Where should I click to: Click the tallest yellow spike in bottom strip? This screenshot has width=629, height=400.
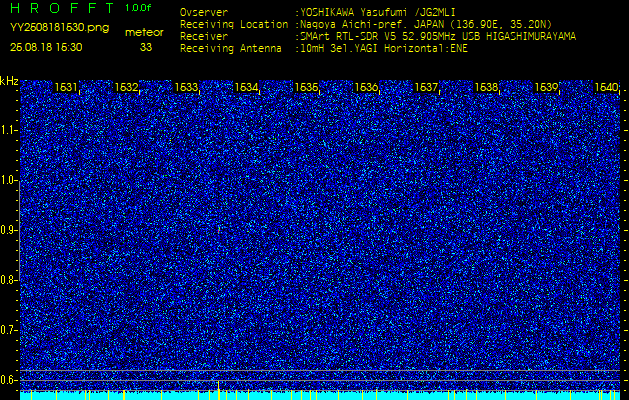point(219,390)
